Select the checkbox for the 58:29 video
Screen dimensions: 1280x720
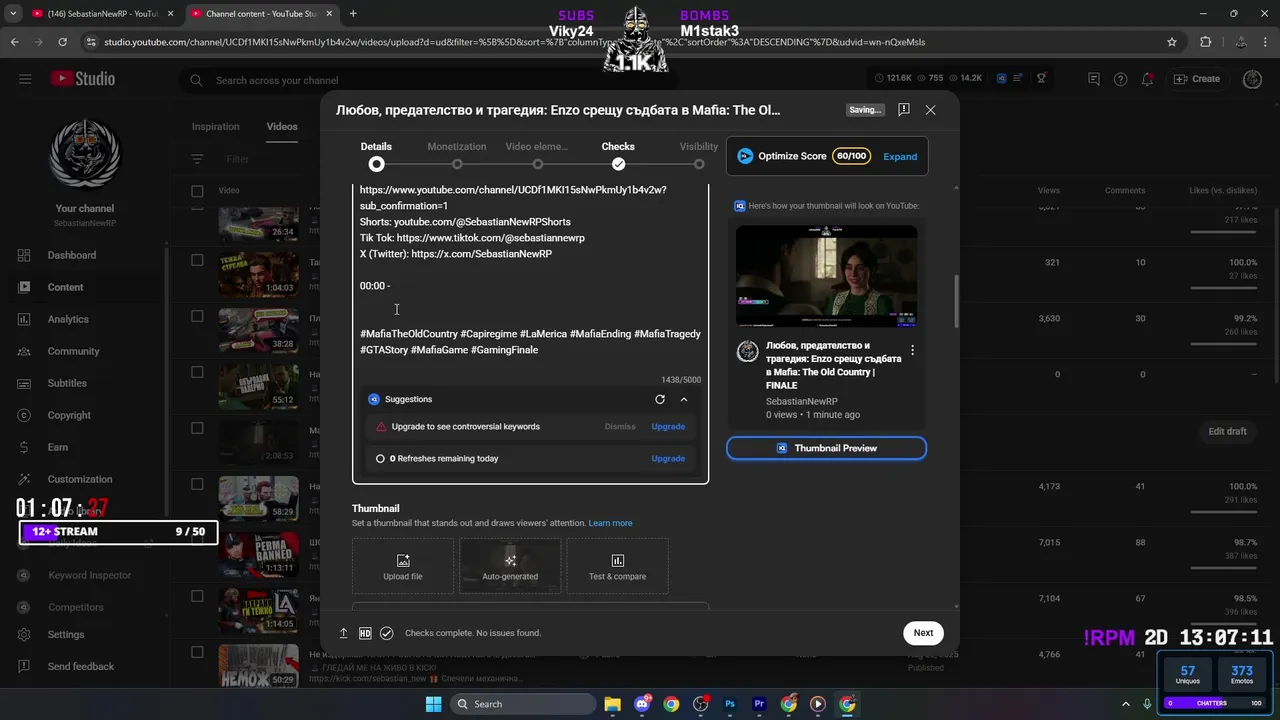click(197, 484)
